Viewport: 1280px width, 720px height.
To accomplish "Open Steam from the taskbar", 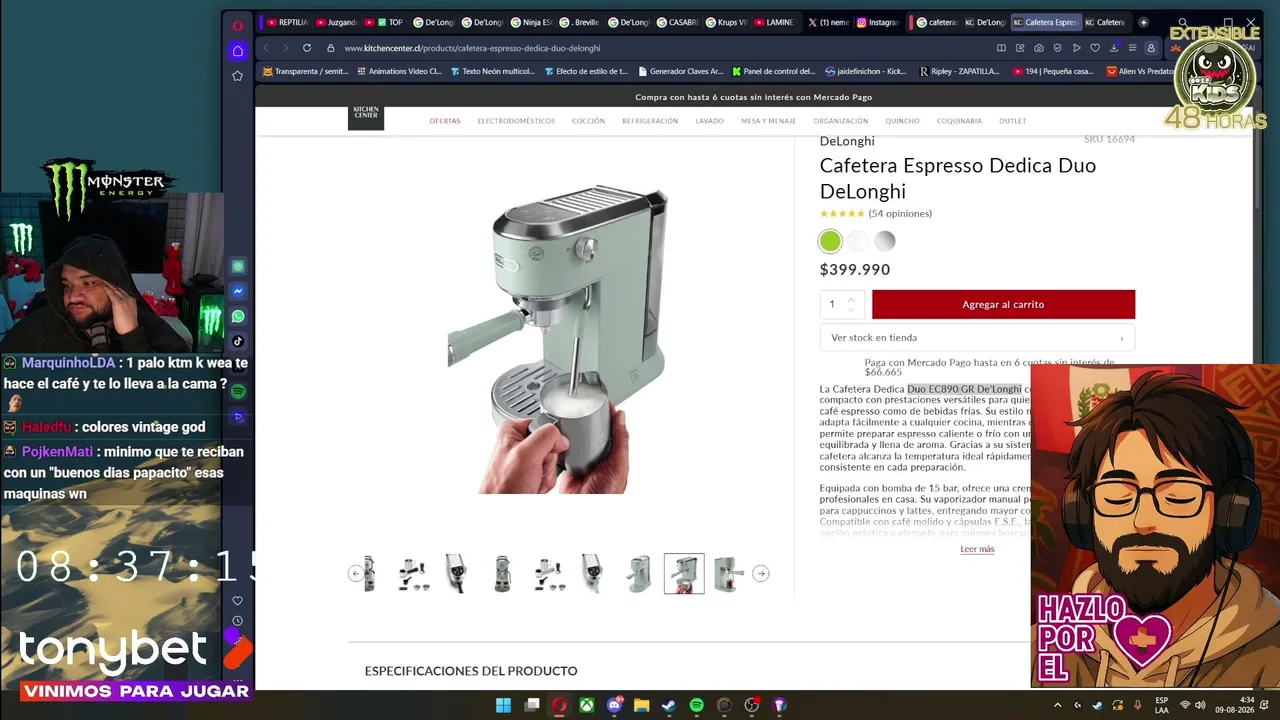I will (669, 705).
